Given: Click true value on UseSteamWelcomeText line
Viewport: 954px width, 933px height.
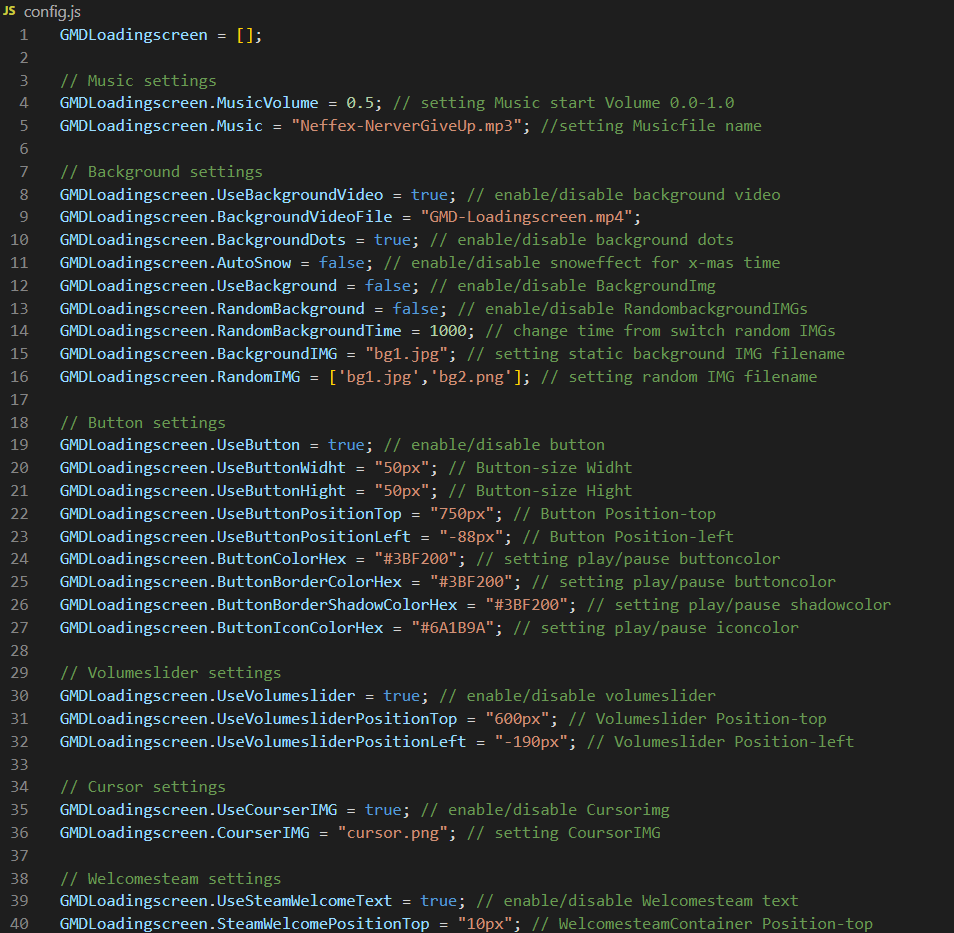Looking at the screenshot, I should [438, 901].
